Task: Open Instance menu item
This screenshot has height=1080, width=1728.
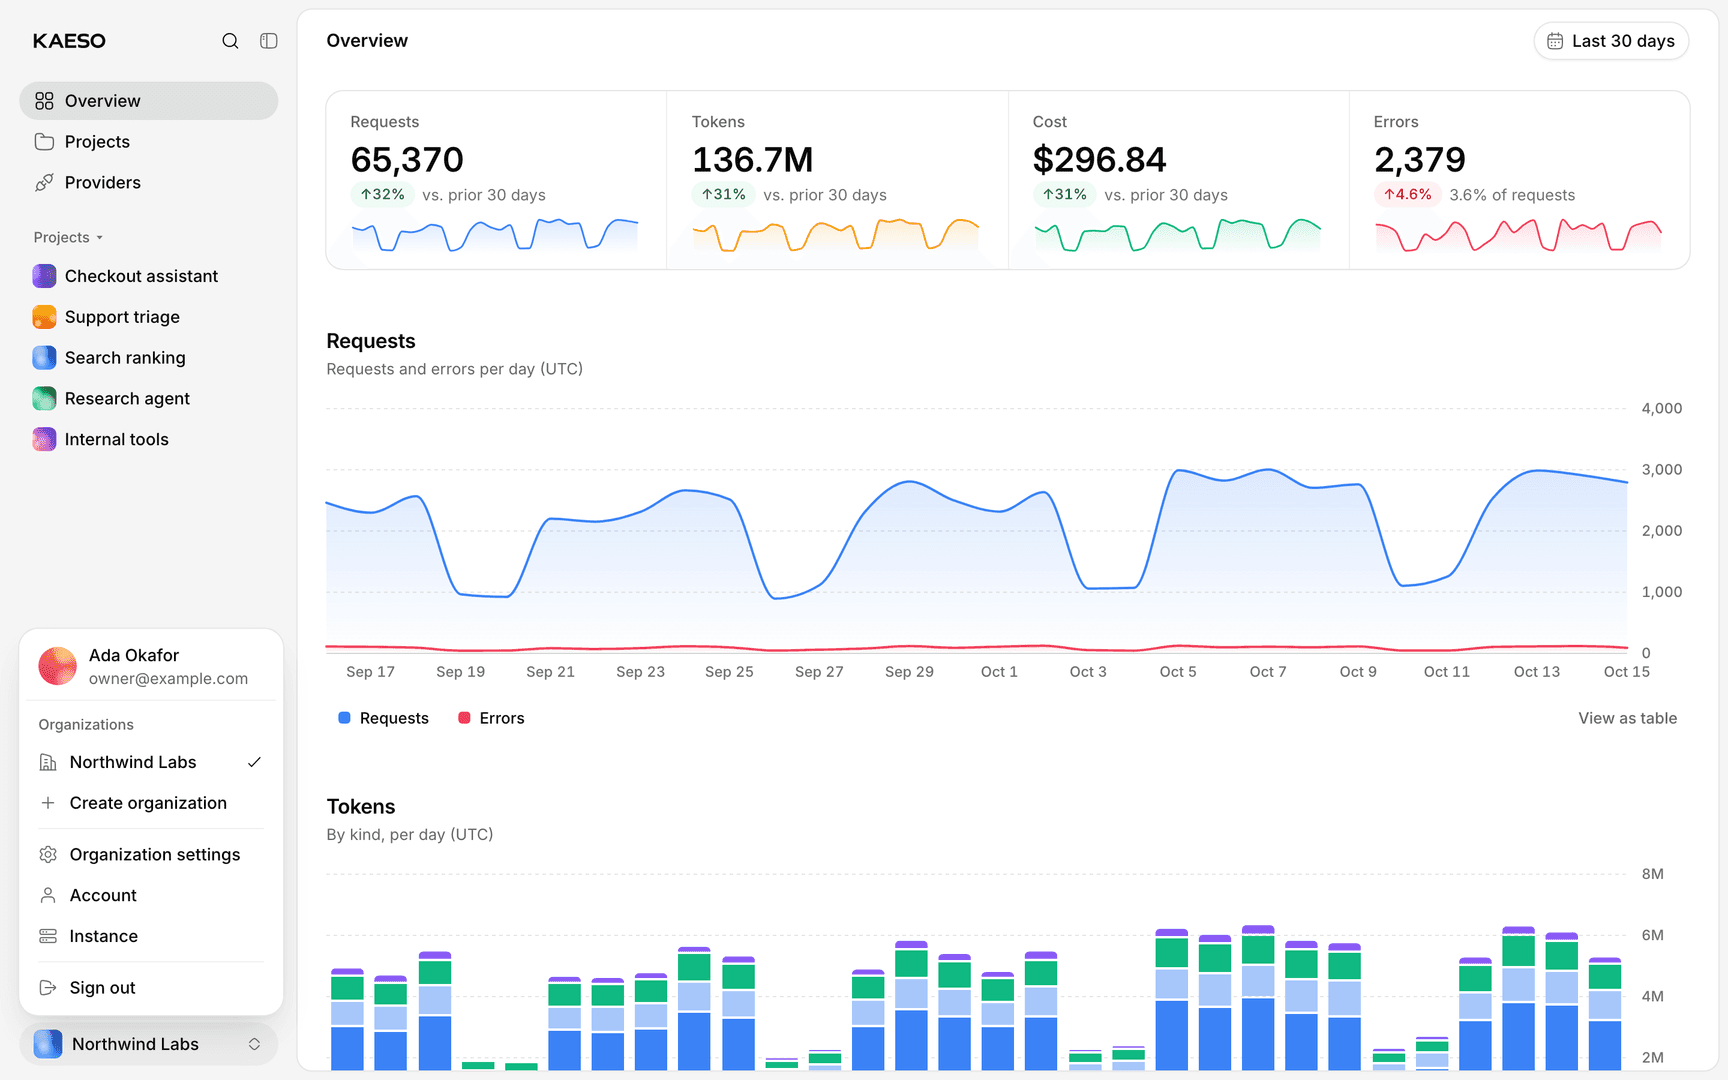Action: 151,937
